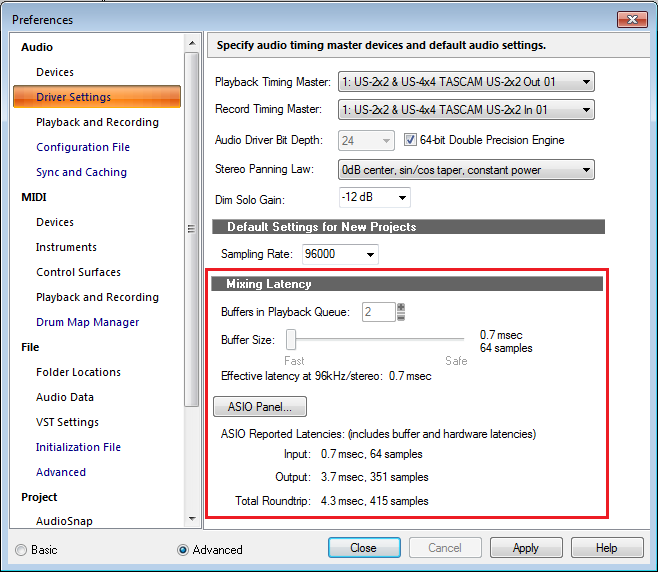Open Instruments under MIDI
The height and width of the screenshot is (572, 658).
66,247
